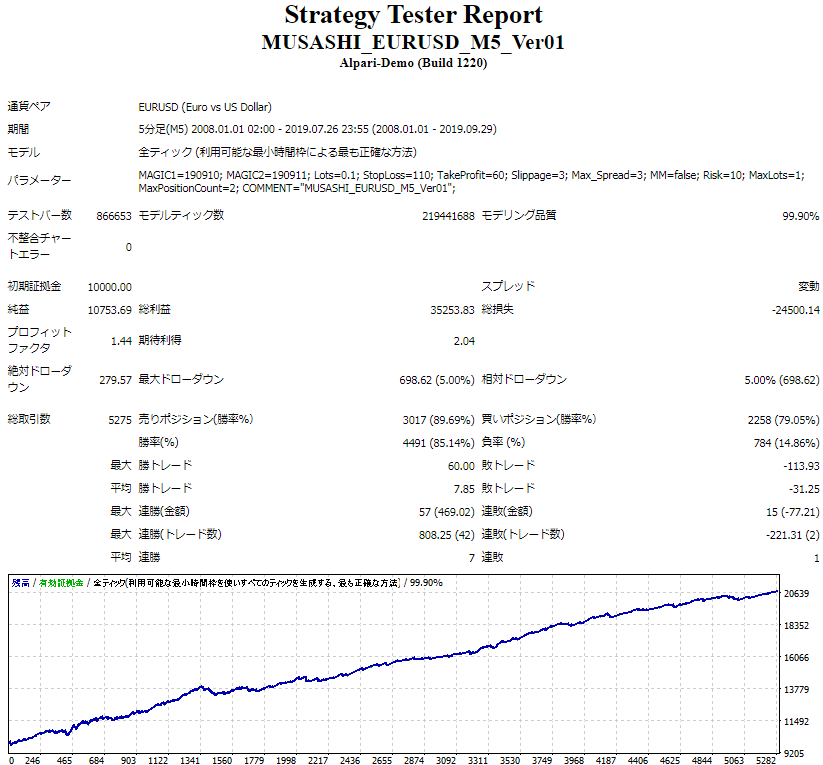Click the 総利益 value 35253.83
The width and height of the screenshot is (823, 765).
coord(452,310)
